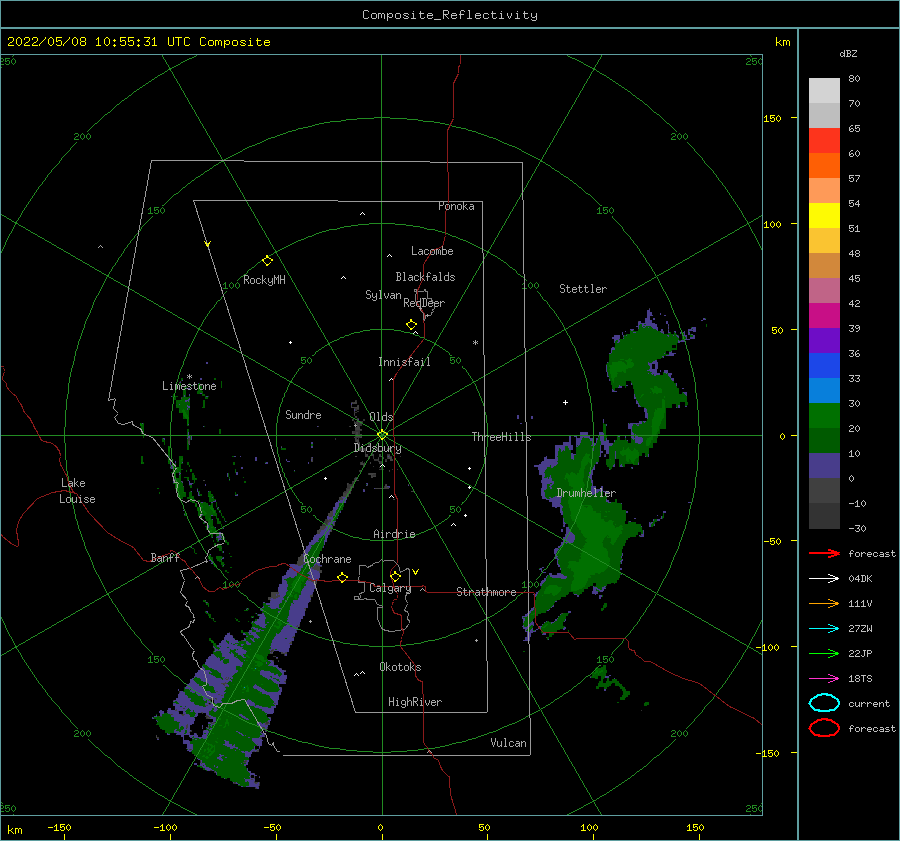
Task: Click the Banff town label
Action: click(x=165, y=557)
